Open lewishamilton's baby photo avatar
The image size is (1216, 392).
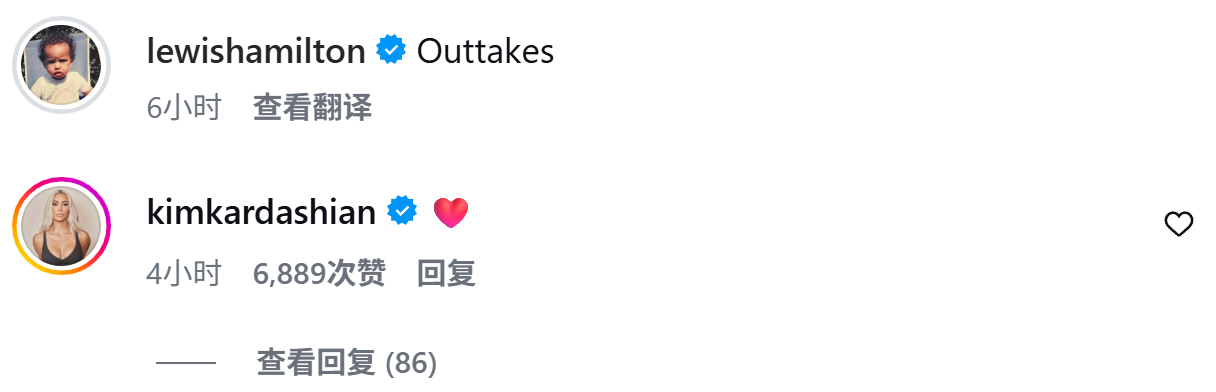click(x=61, y=64)
